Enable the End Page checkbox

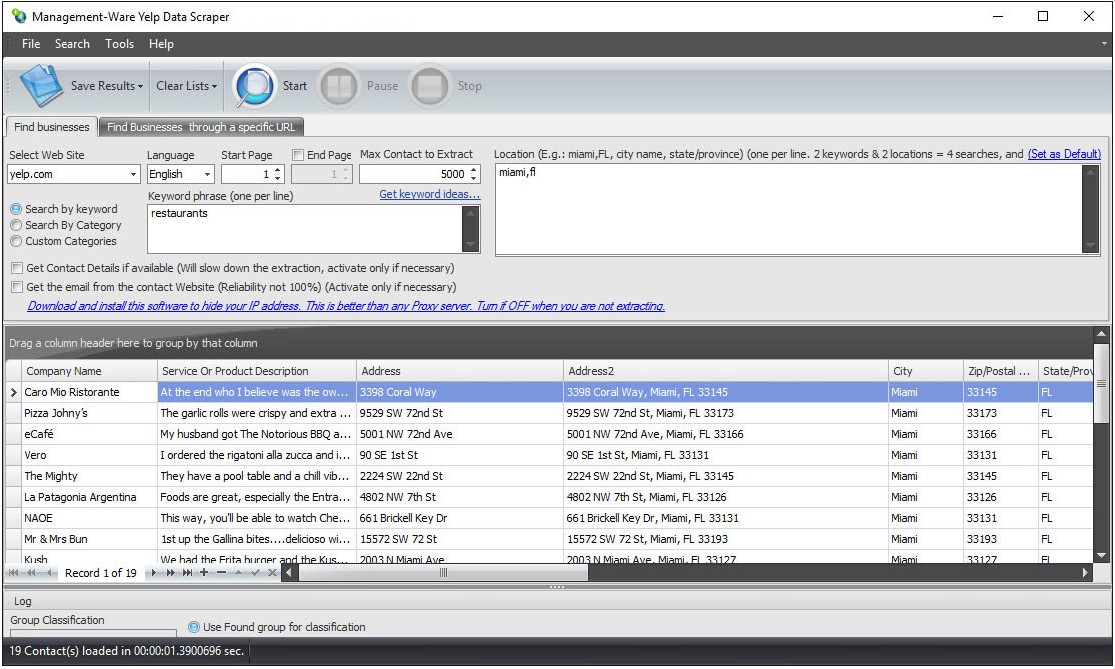coord(298,154)
